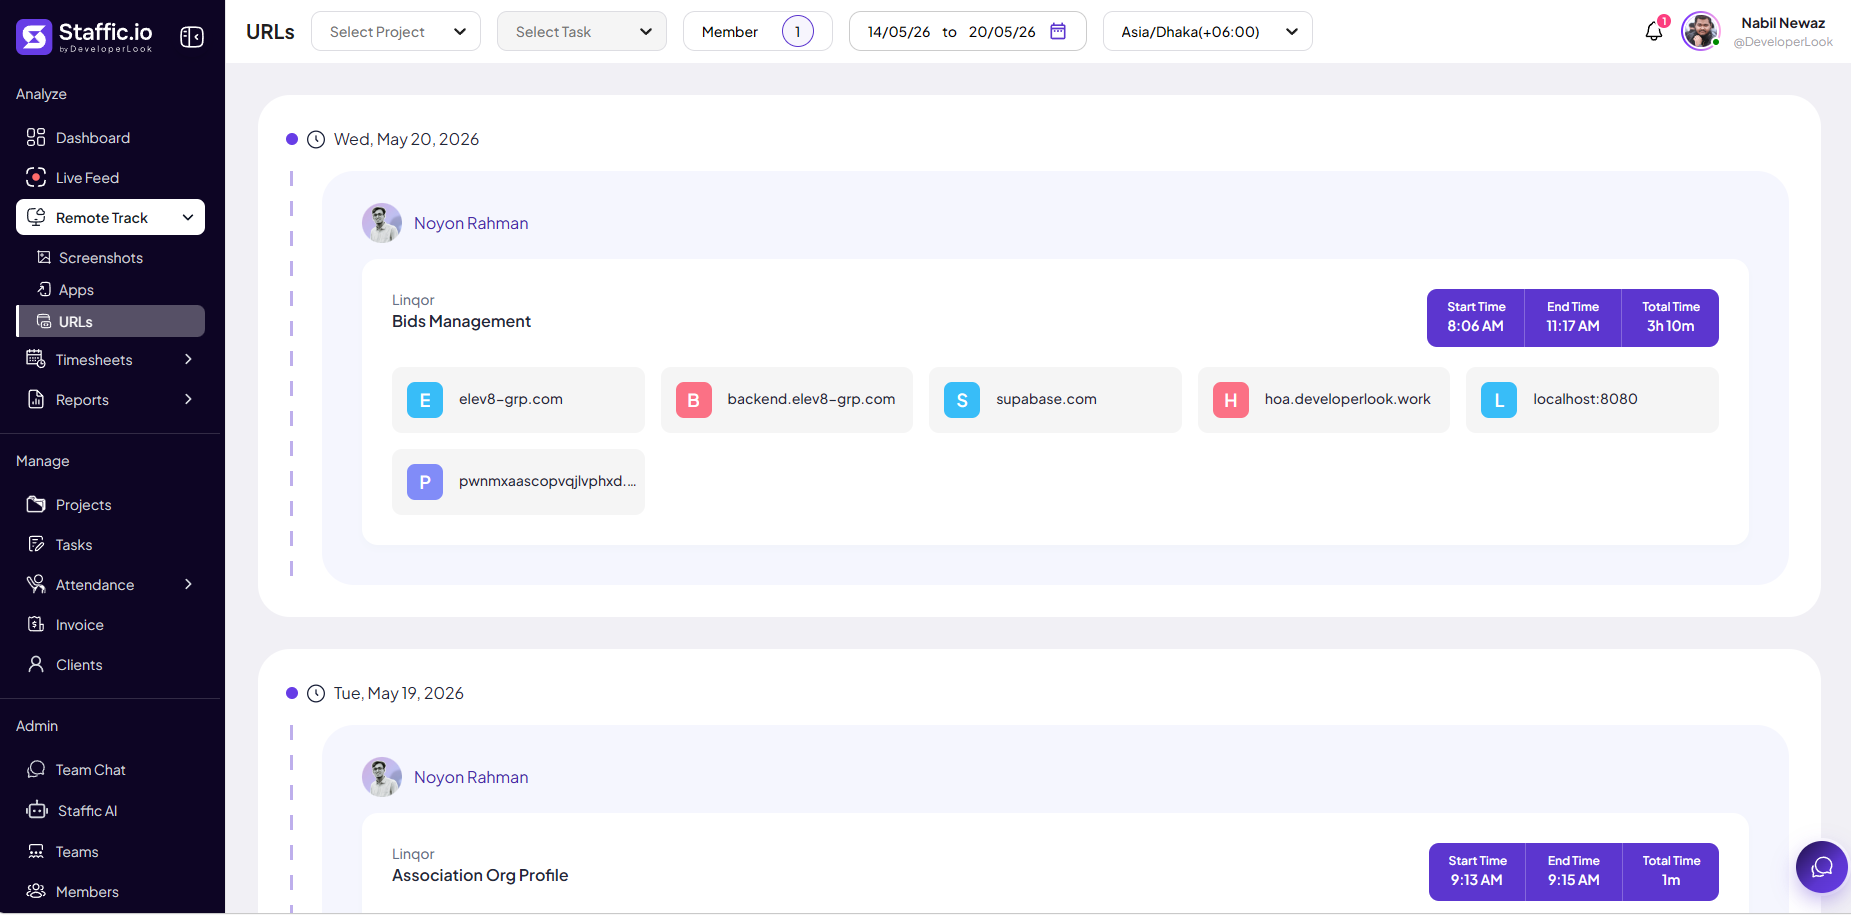Open Nabil Newaz profile avatar
Viewport: 1851px width, 916px height.
[1700, 31]
